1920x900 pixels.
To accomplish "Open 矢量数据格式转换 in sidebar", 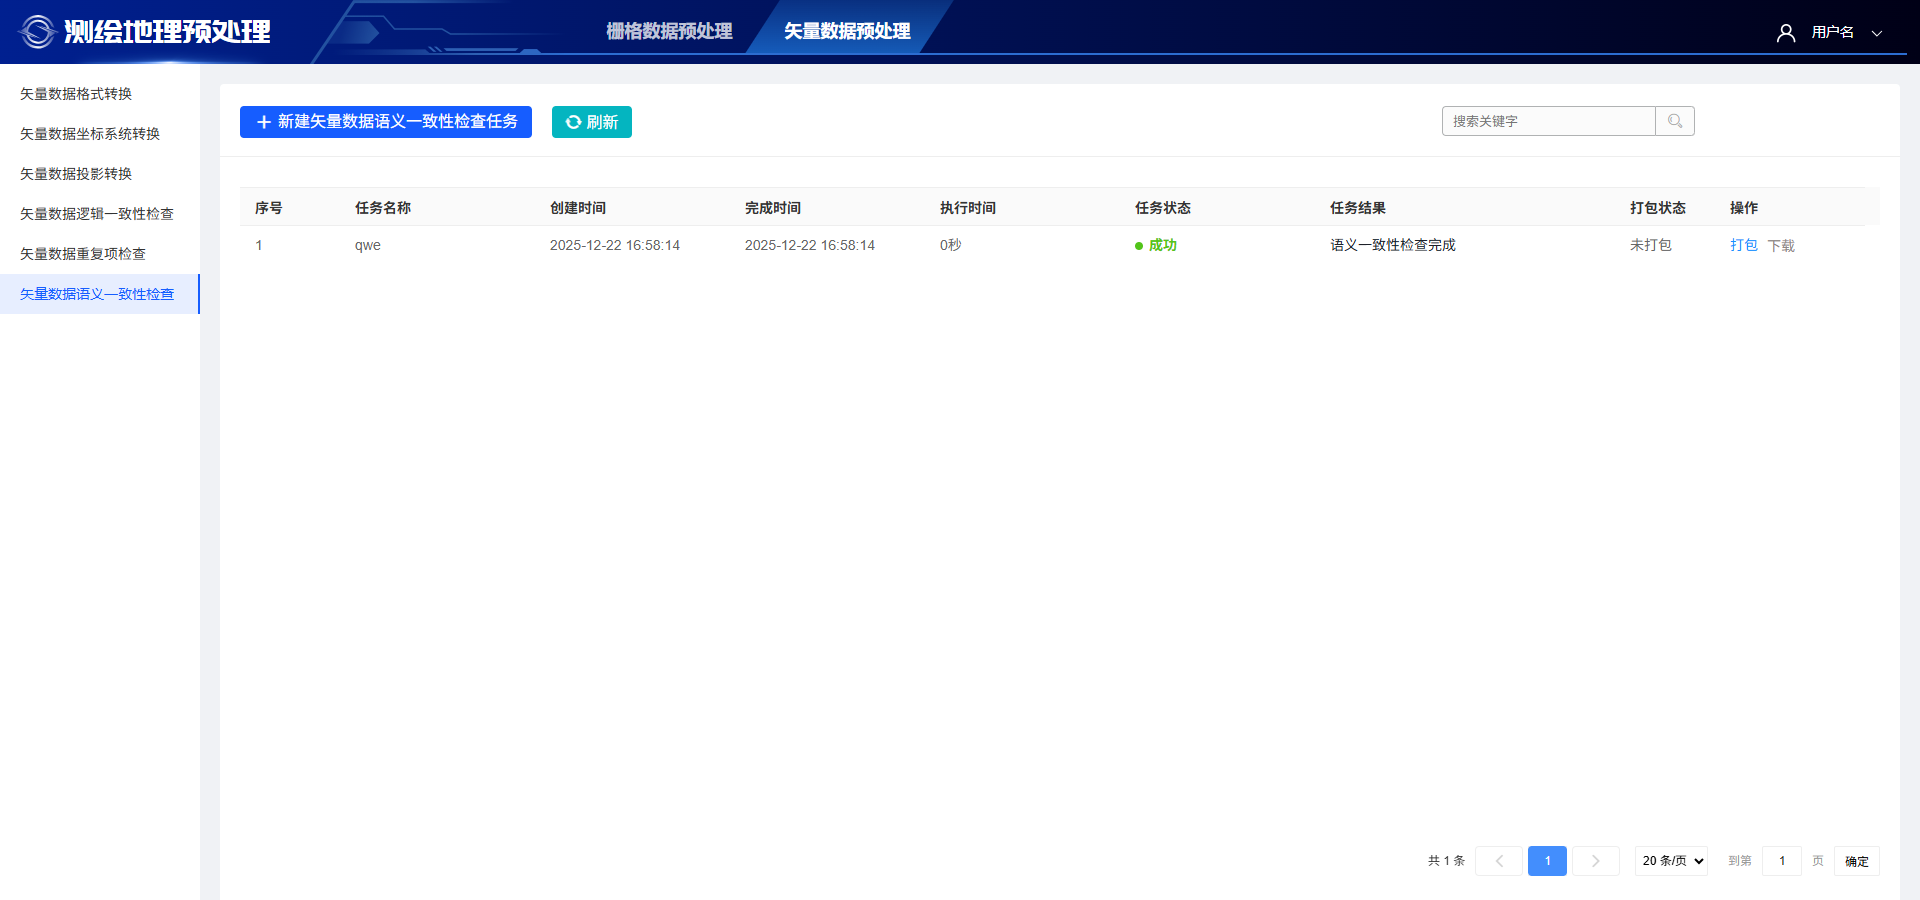I will [76, 94].
